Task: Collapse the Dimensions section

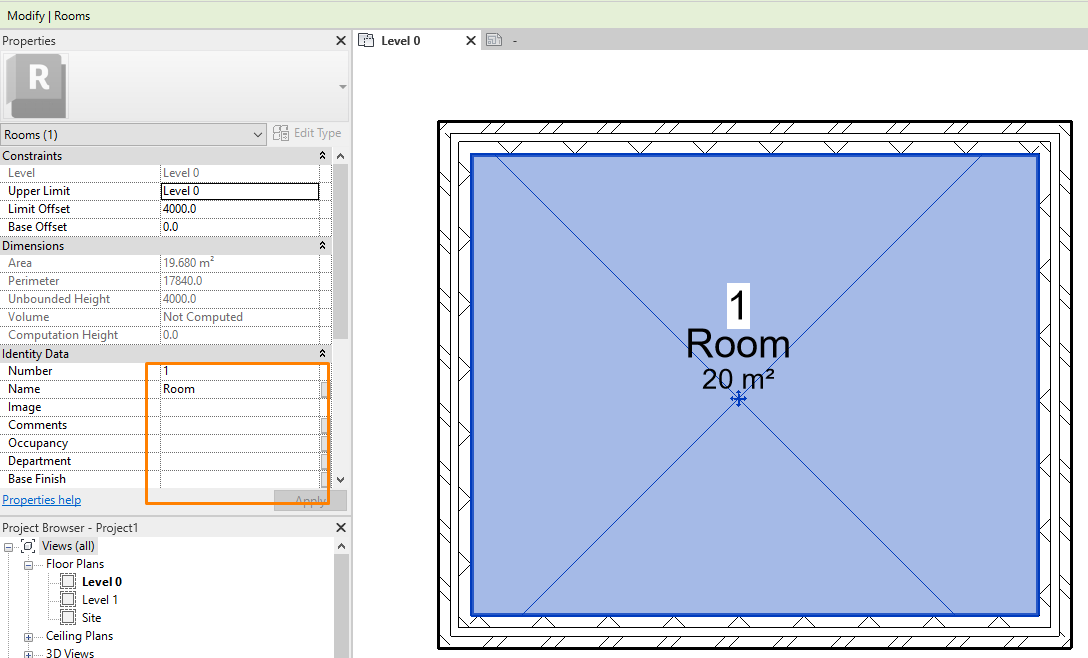Action: click(x=322, y=245)
